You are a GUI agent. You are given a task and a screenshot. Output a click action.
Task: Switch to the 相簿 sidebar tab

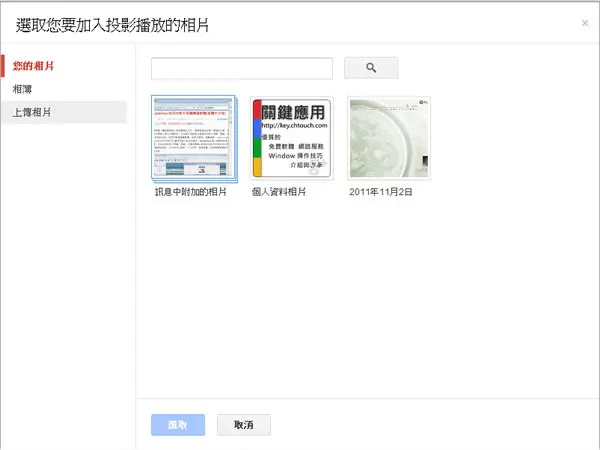pyautogui.click(x=22, y=89)
